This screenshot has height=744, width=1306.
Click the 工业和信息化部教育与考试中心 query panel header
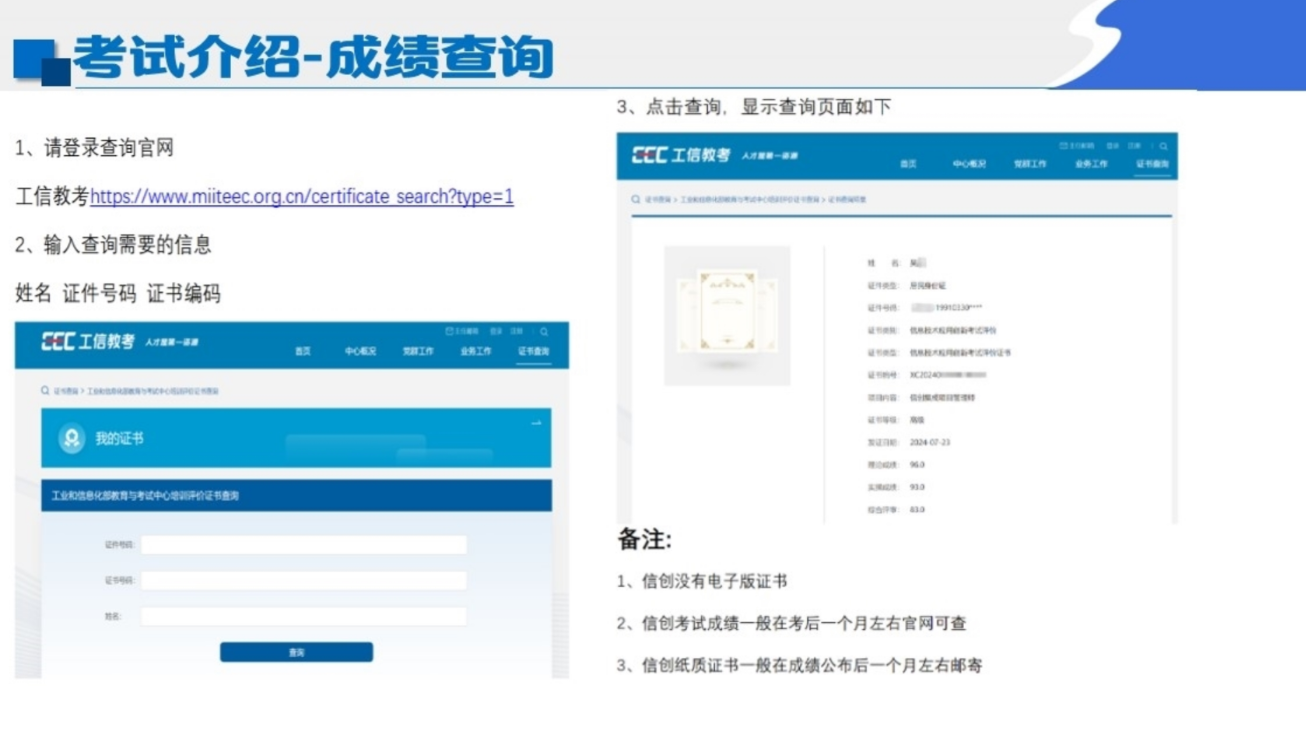pyautogui.click(x=296, y=496)
